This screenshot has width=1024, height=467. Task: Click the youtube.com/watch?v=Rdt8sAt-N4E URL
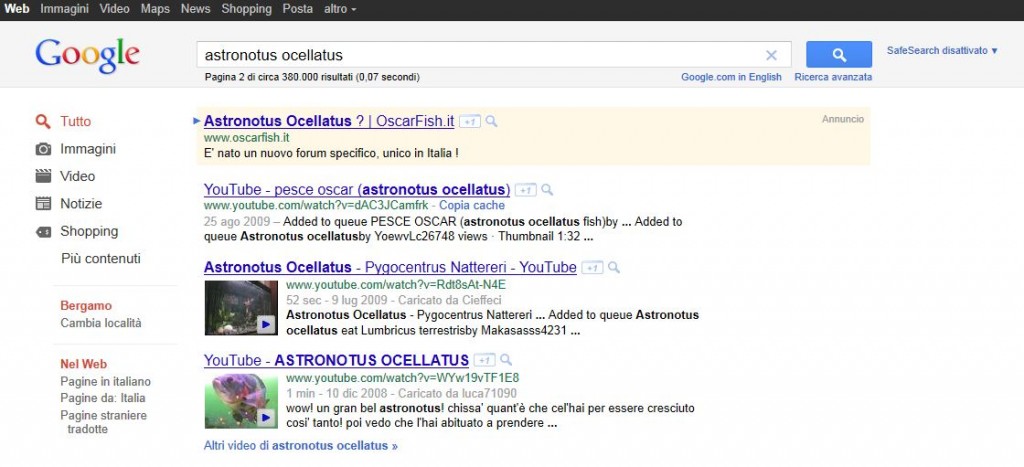[396, 285]
